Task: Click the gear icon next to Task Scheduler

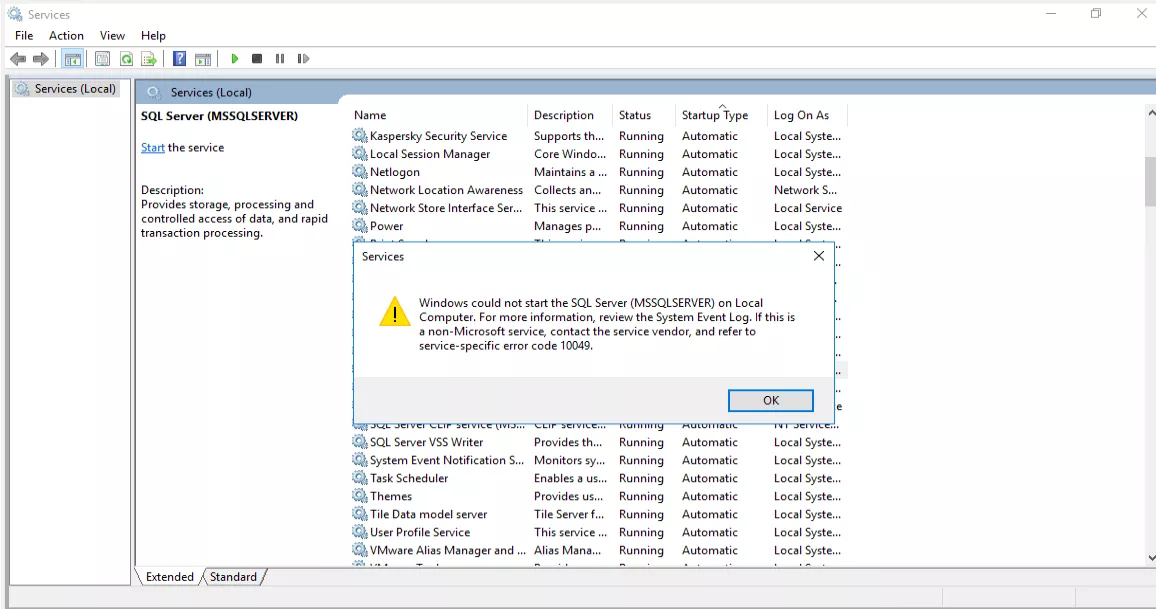Action: tap(360, 478)
